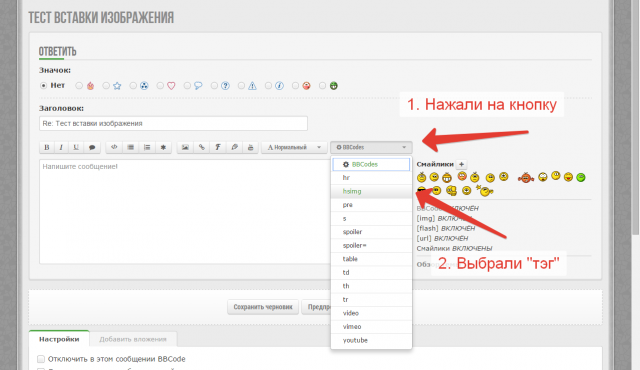Viewport: 640px width, 370px height.
Task: Click the [url] ВКЛЮЧЁН status text
Action: 442,238
